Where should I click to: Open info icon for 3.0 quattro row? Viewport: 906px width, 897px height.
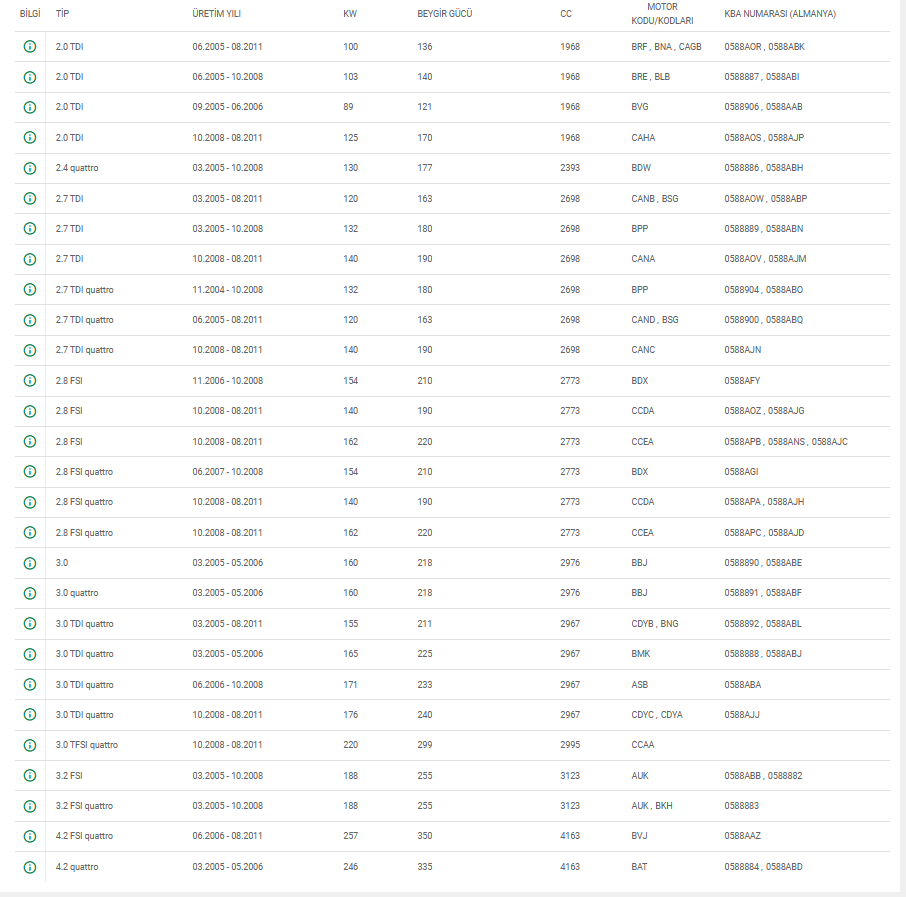tap(29, 593)
